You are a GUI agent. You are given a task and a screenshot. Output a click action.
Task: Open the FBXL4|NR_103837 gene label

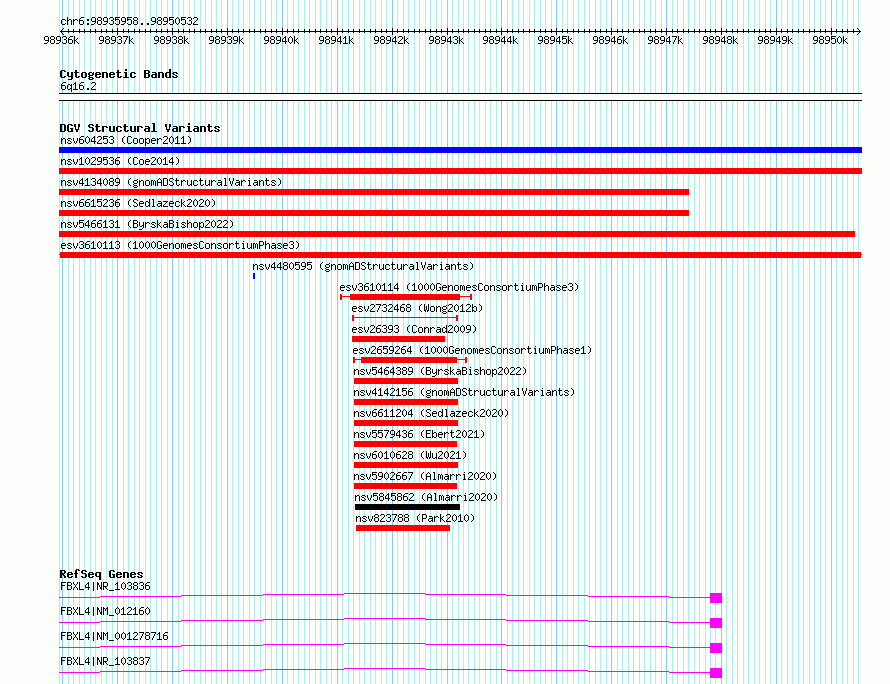tap(105, 661)
